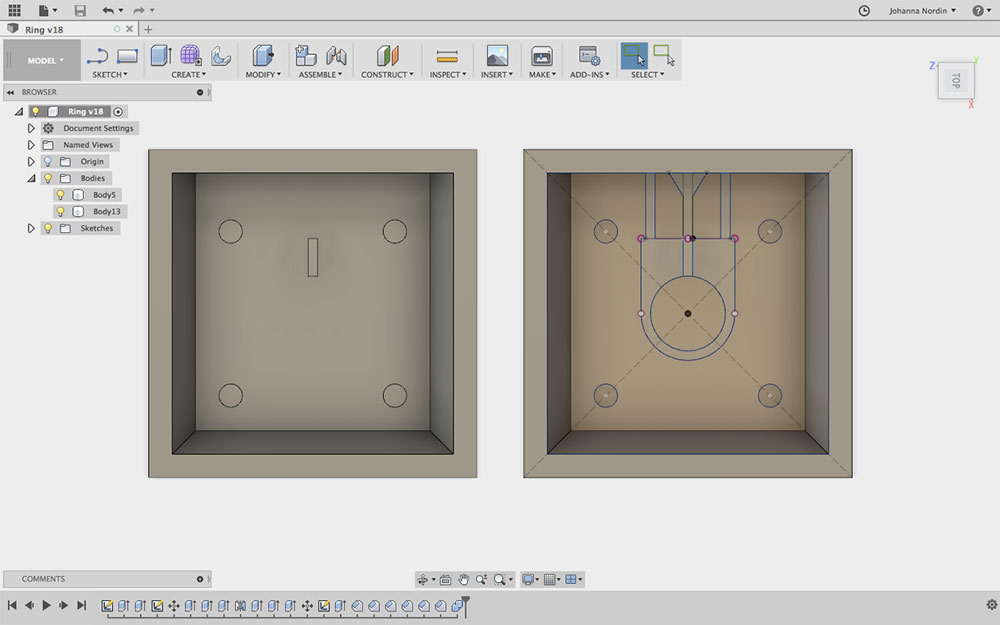1000x625 pixels.
Task: Play the timeline
Action: pos(46,605)
